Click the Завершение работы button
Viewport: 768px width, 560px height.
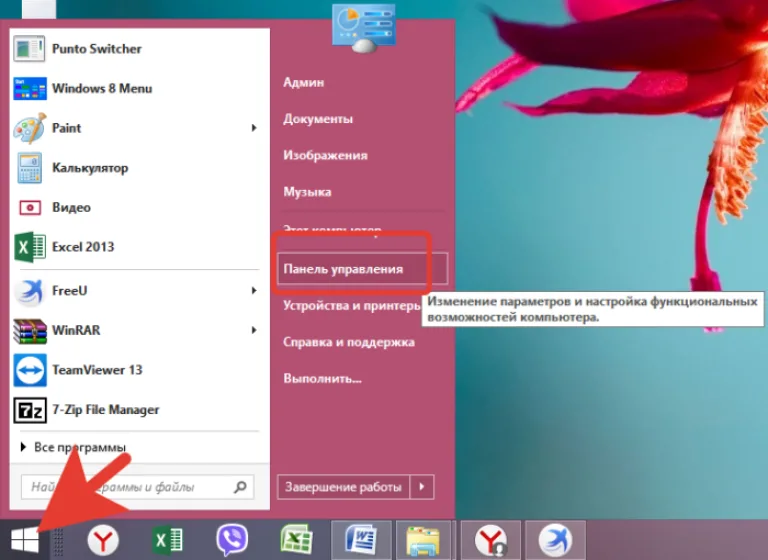343,487
